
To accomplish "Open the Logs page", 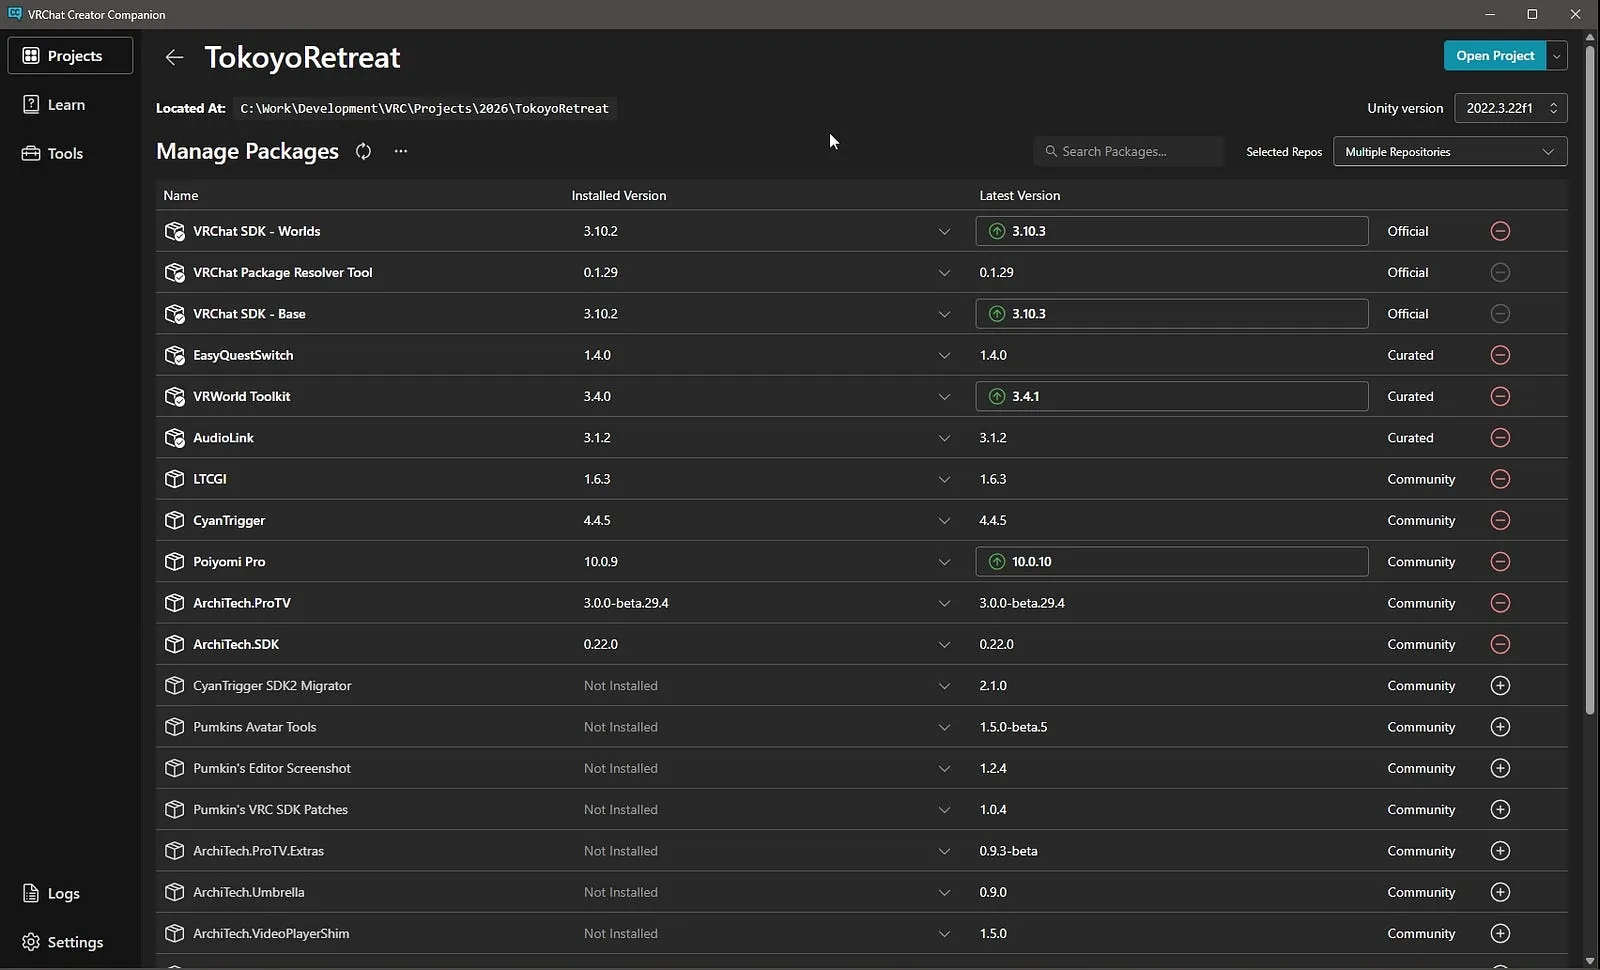I will [70, 893].
